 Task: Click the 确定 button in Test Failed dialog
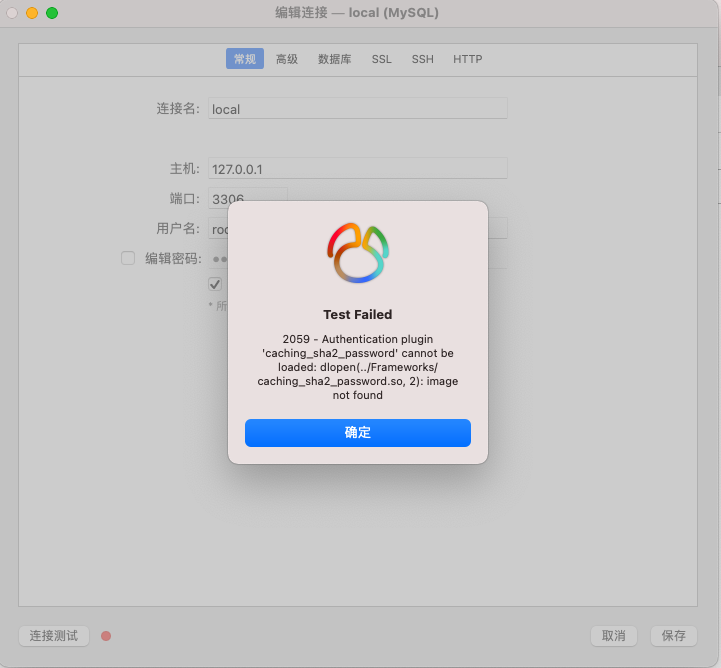[x=358, y=433]
